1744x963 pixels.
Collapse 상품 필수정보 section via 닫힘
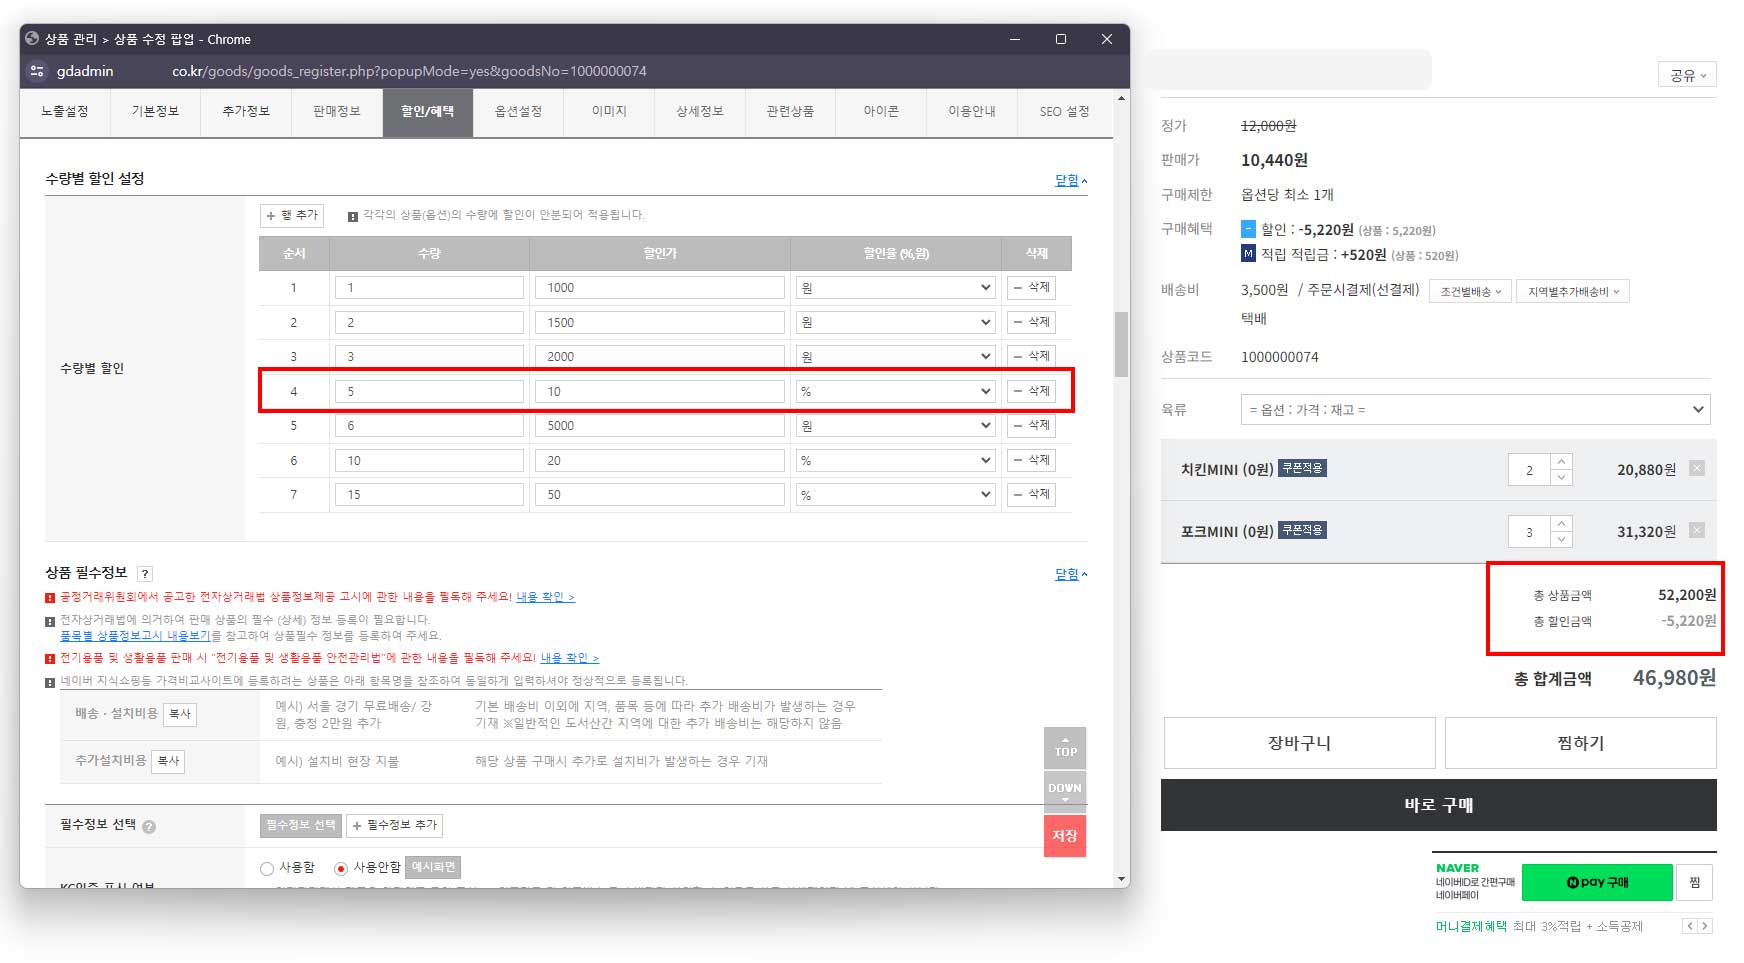(1071, 574)
